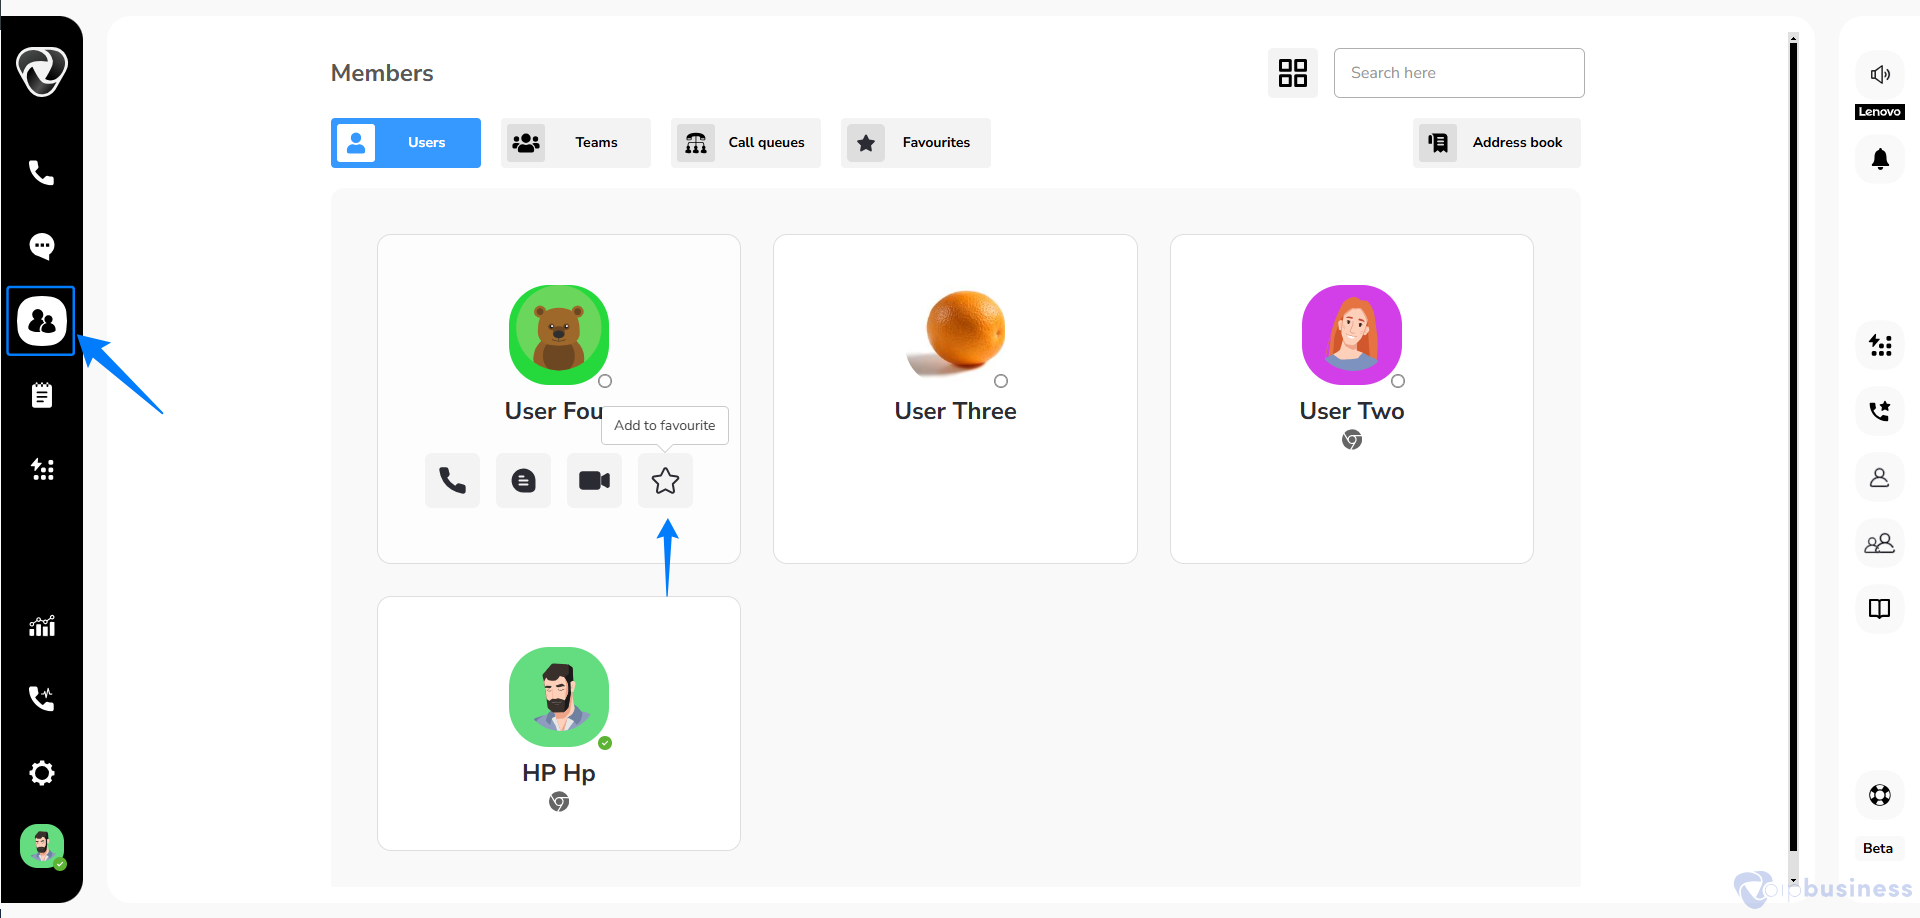Open the notes clipboard sidebar icon
This screenshot has height=918, width=1920.
[x=41, y=396]
